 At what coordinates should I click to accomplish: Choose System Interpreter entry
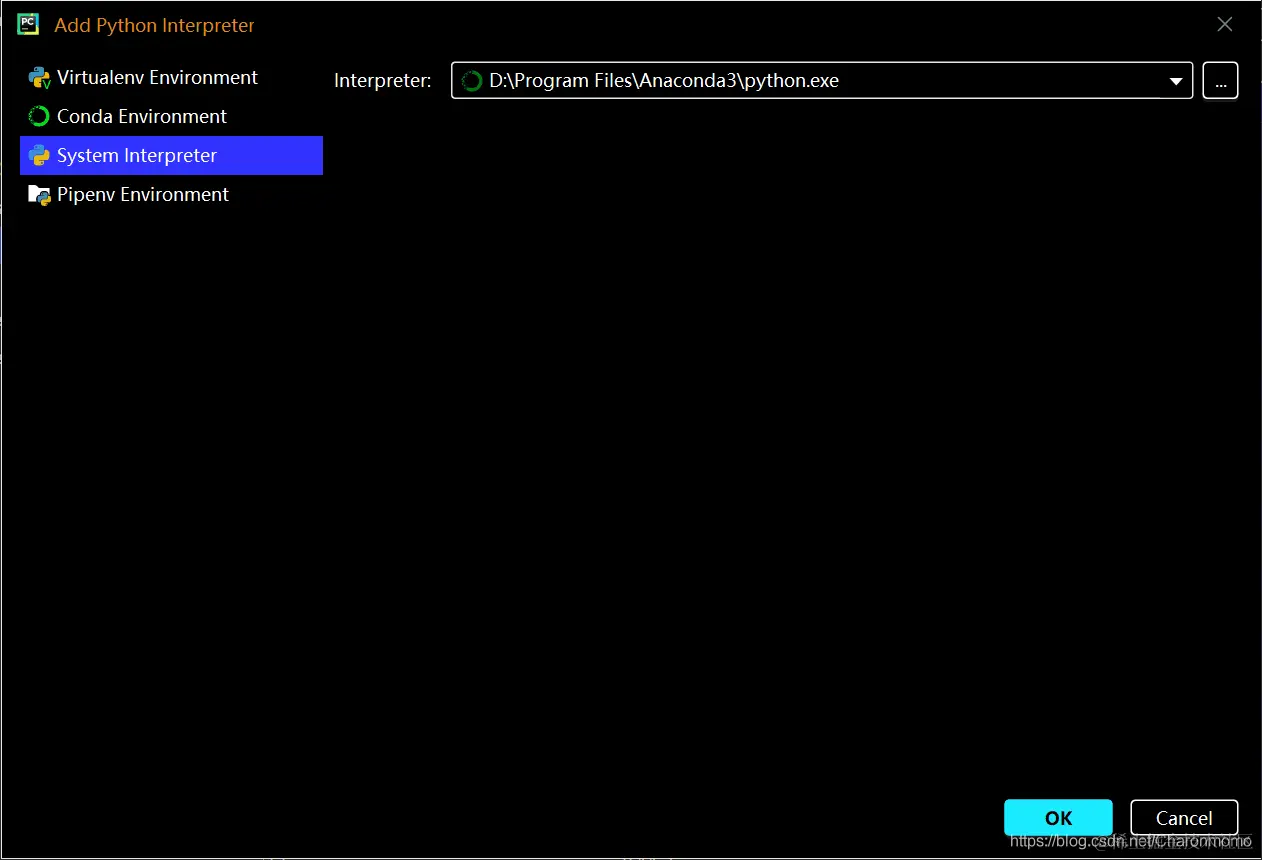(171, 156)
